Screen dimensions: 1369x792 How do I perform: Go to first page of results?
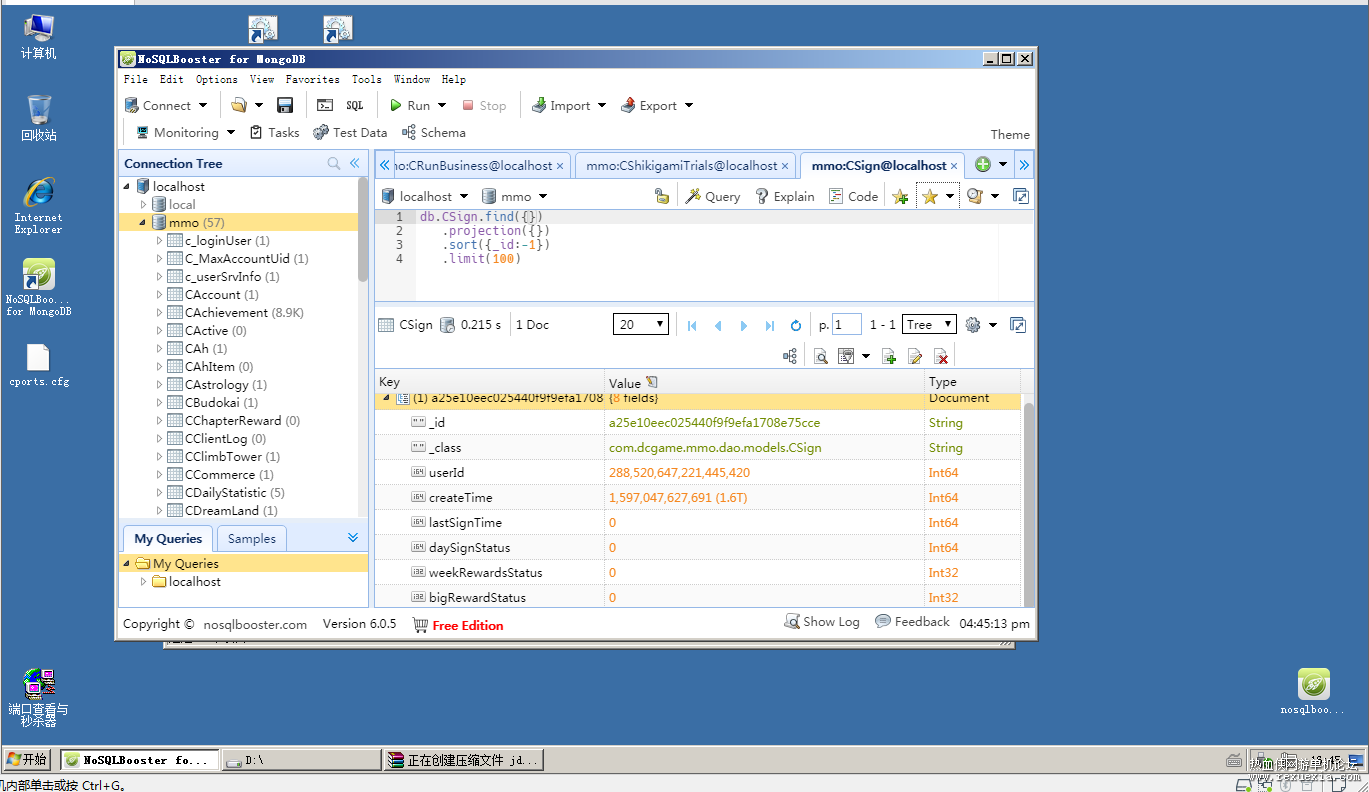pyautogui.click(x=692, y=325)
